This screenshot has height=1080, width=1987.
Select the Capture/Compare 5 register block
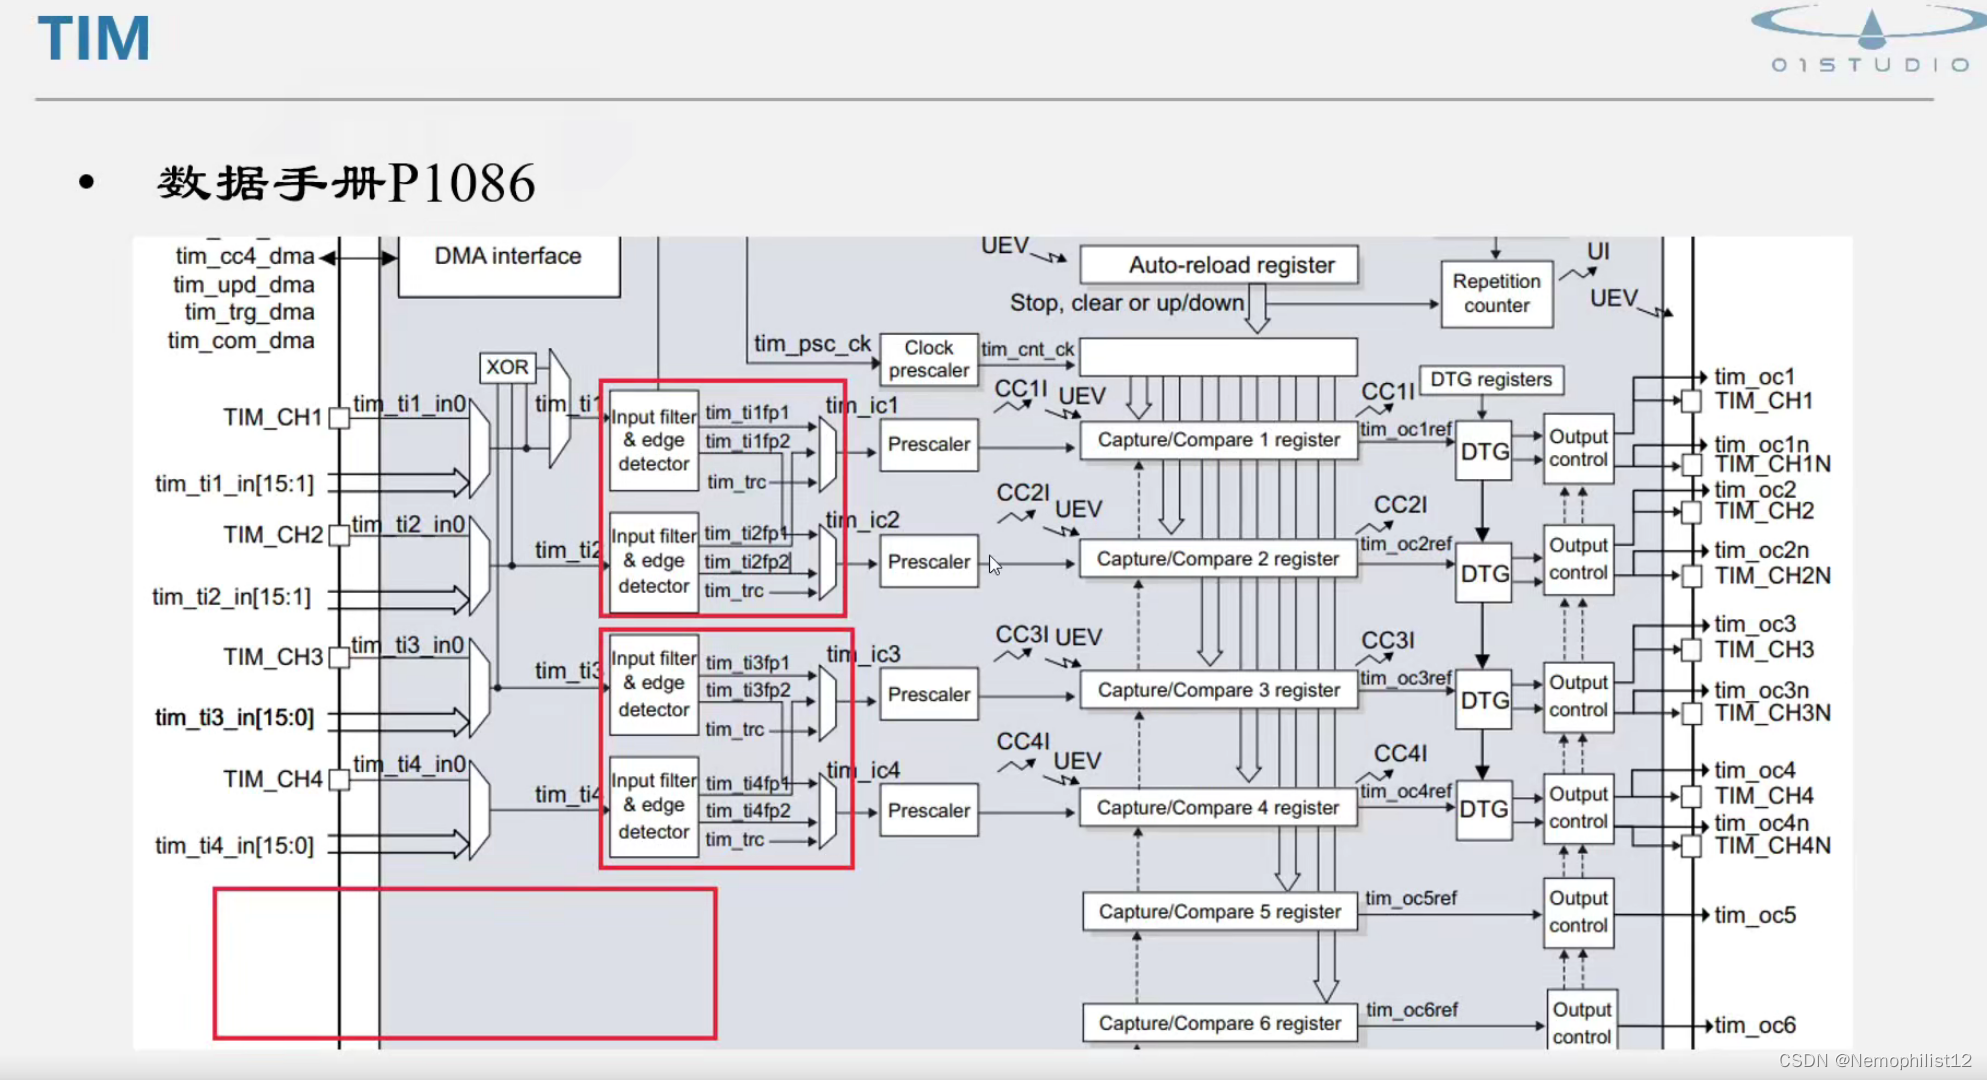[x=1220, y=912]
